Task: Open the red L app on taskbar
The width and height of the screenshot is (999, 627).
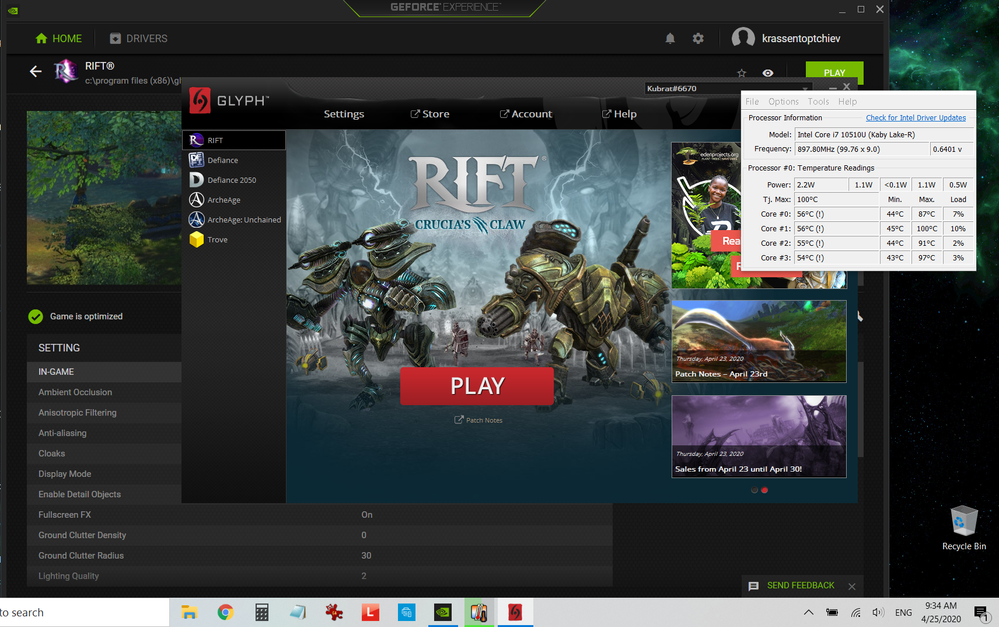Action: (x=370, y=612)
